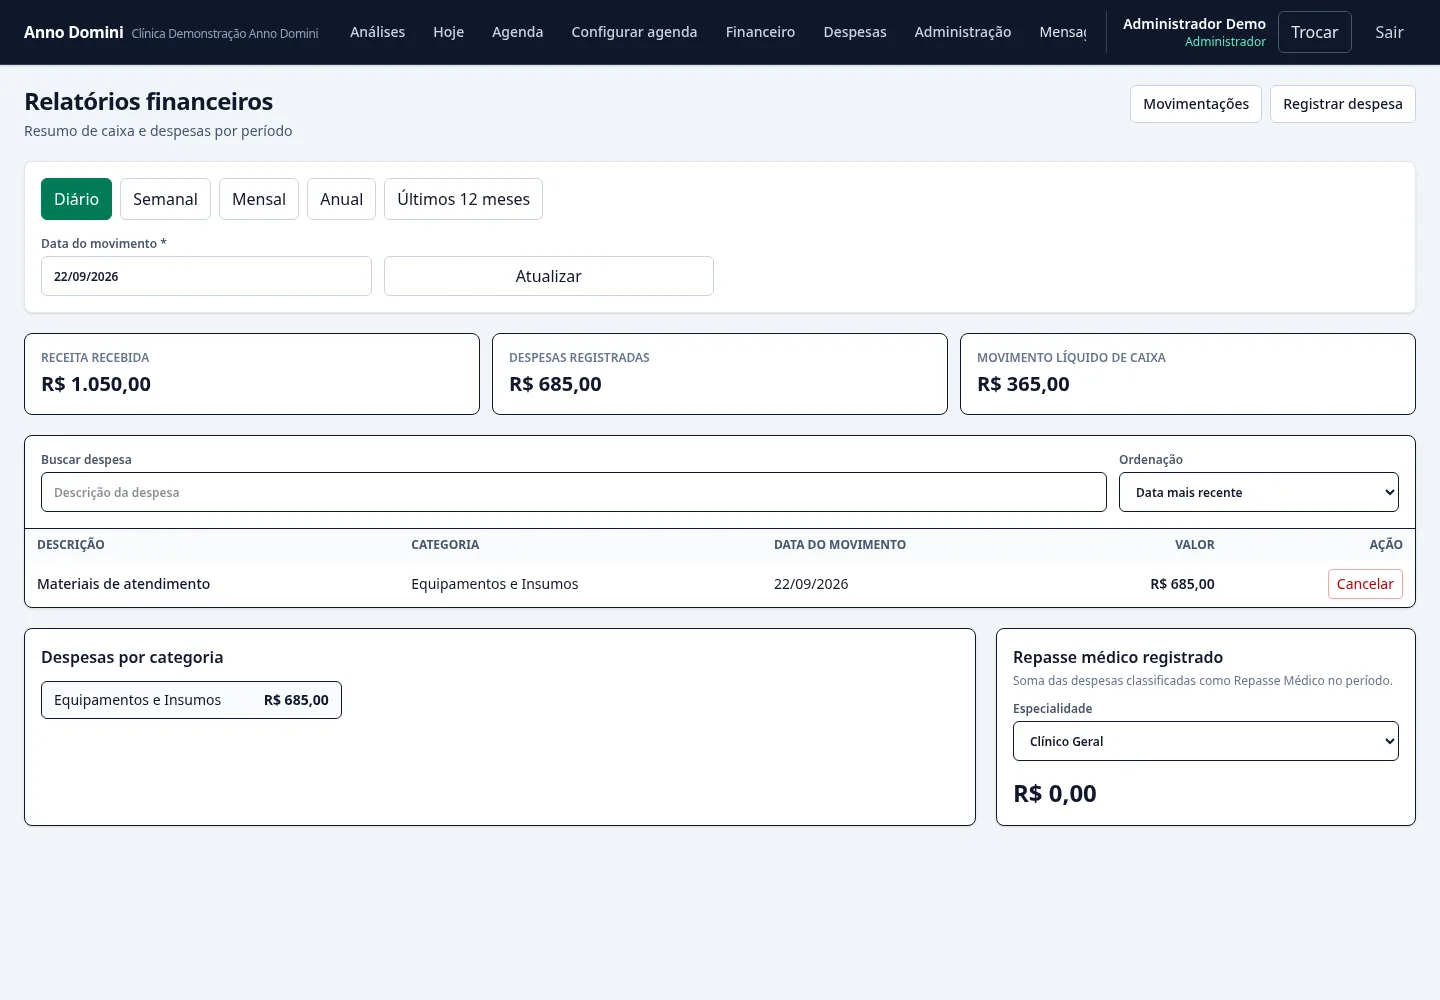Screen dimensions: 1440x1000
Task: Click the Sair logout link
Action: 1389,32
